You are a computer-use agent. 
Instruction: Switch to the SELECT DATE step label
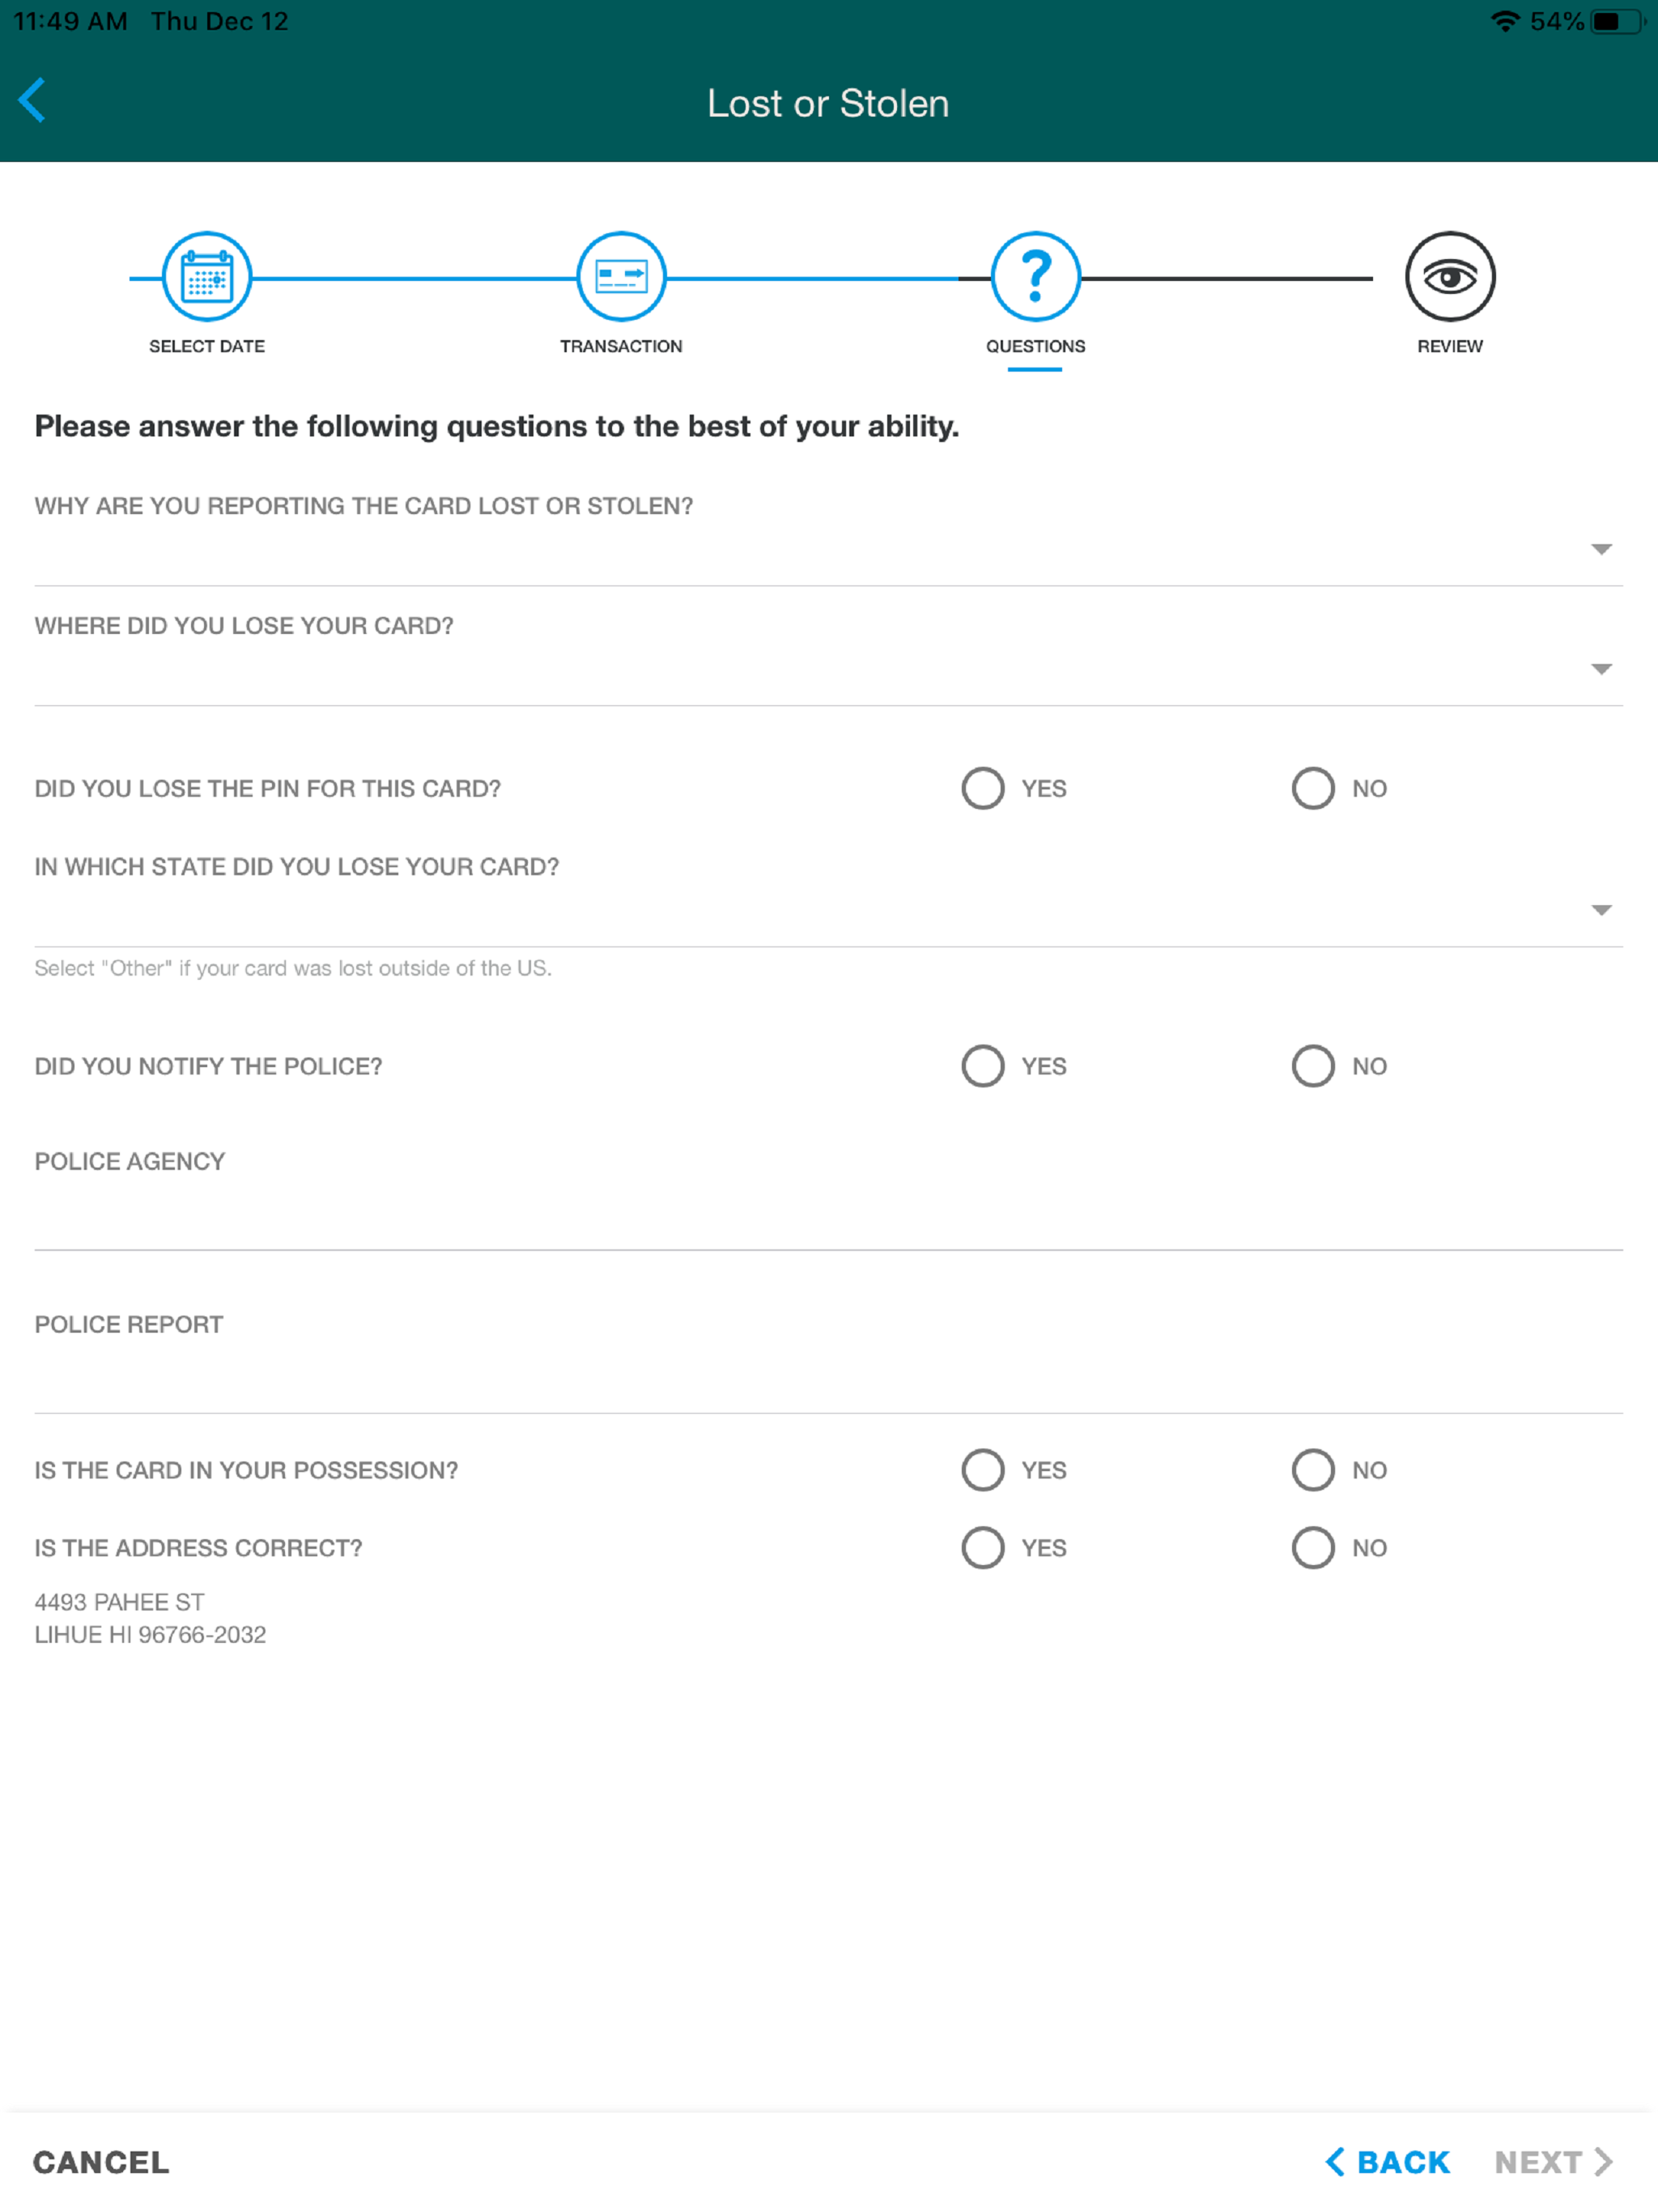click(207, 346)
